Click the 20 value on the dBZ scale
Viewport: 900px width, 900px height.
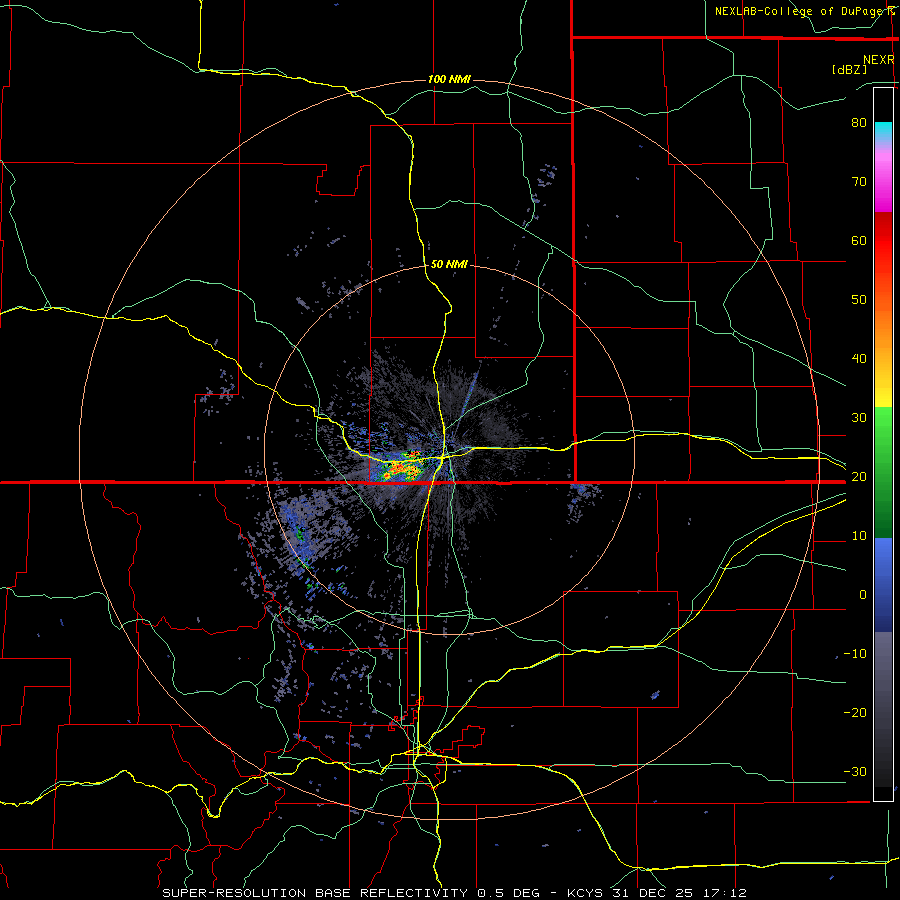tap(859, 477)
